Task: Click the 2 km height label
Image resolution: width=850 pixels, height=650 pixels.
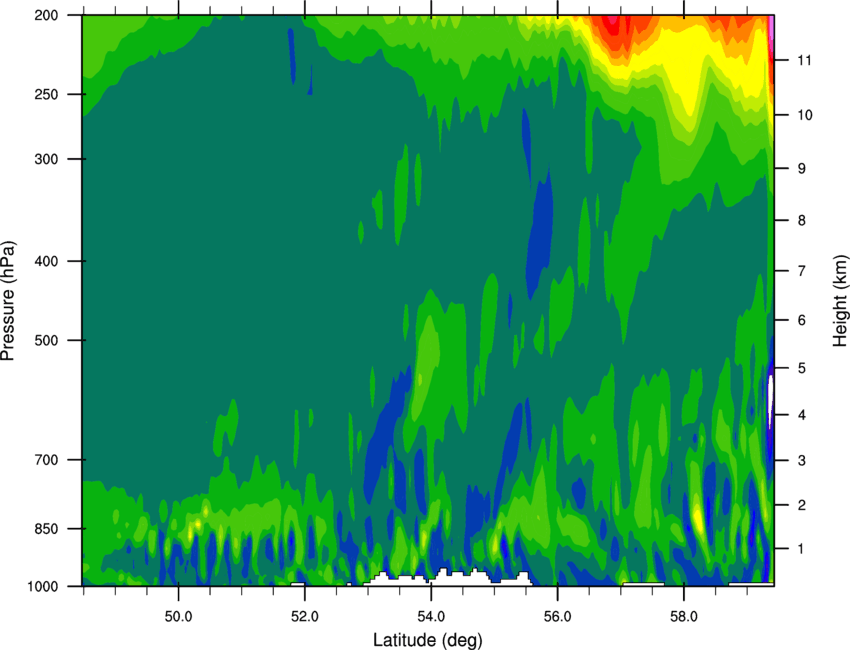Action: pyautogui.click(x=802, y=505)
